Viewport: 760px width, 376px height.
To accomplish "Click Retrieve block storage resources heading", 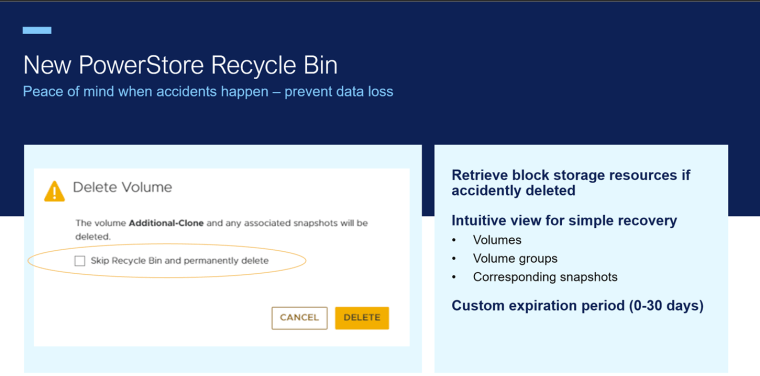I will [x=571, y=183].
